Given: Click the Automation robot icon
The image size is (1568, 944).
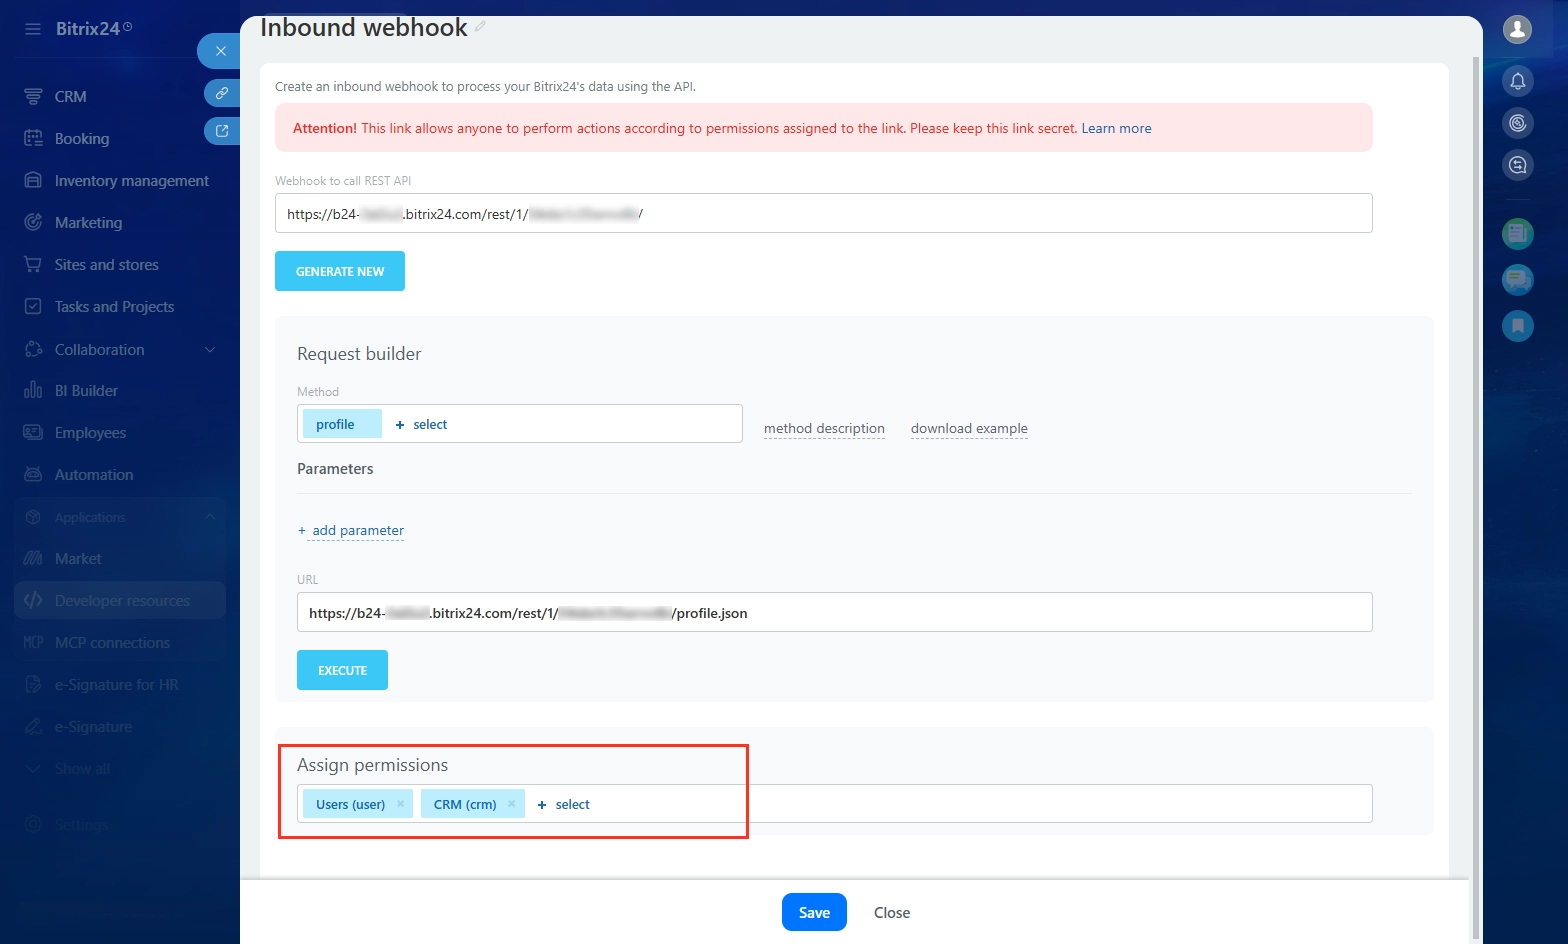Looking at the screenshot, I should click(x=33, y=474).
